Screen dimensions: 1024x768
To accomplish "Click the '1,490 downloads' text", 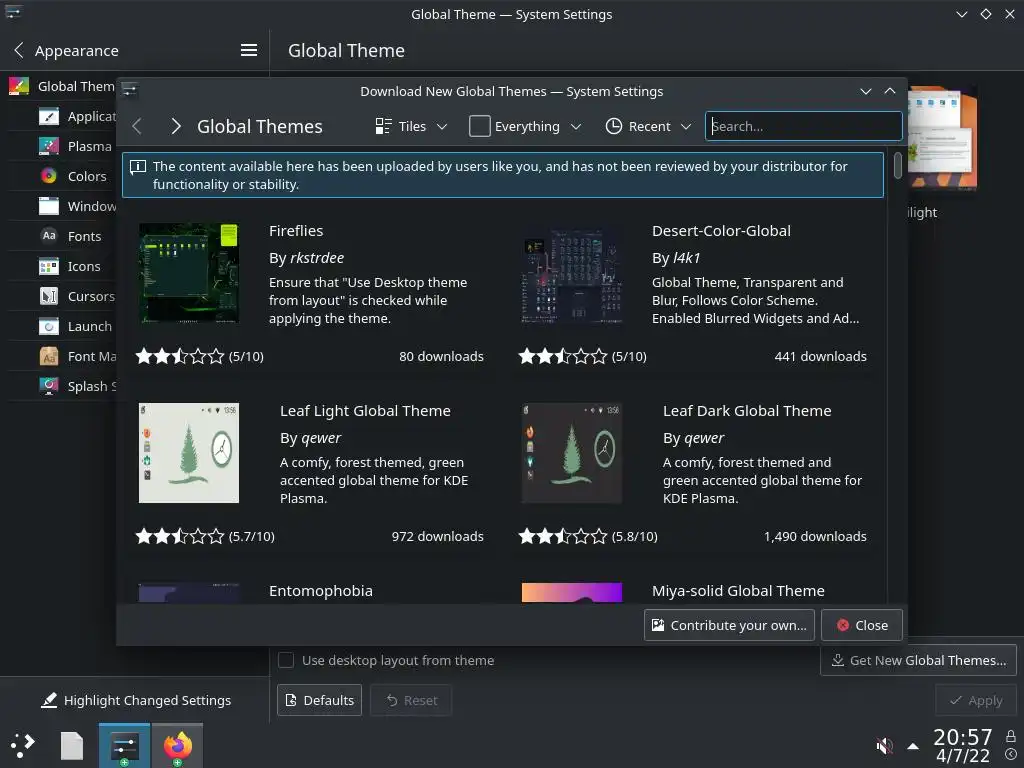I will click(x=815, y=536).
